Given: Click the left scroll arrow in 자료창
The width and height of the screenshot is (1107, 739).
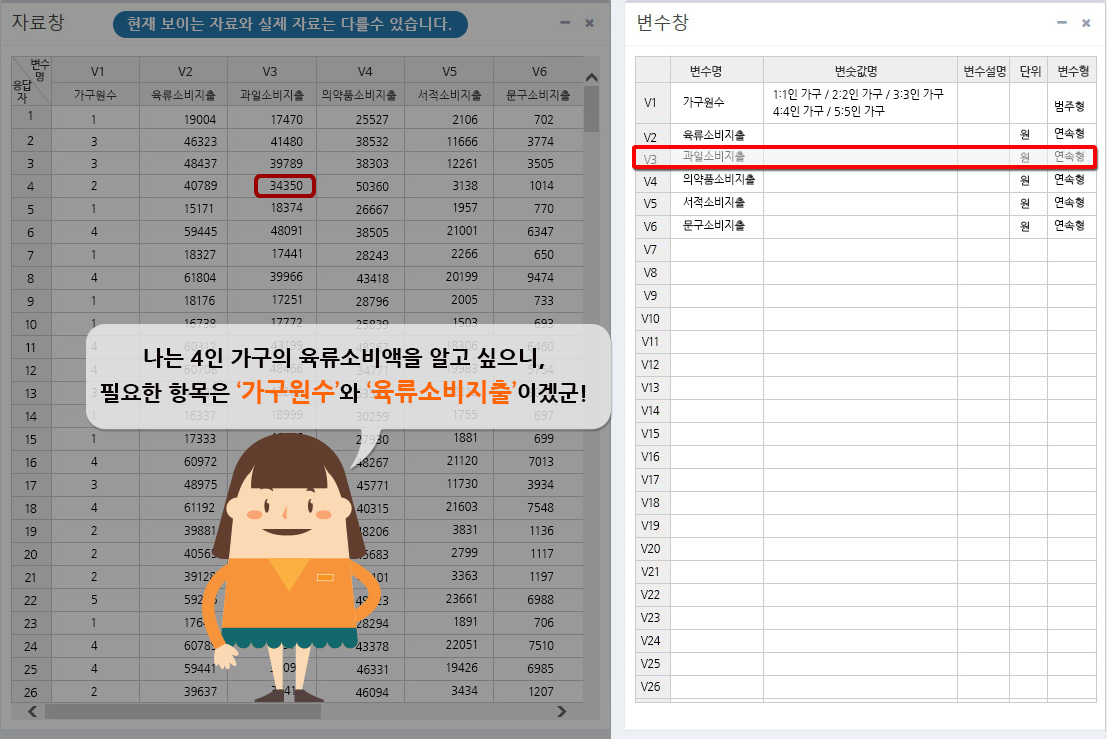Looking at the screenshot, I should [x=32, y=711].
